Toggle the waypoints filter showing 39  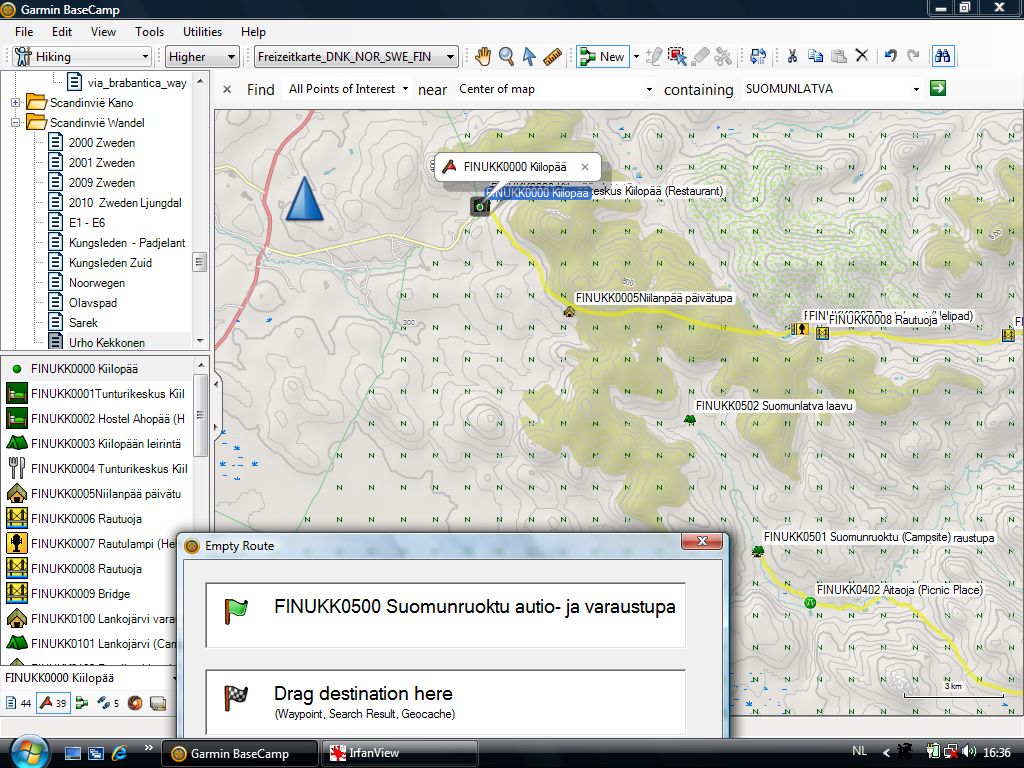pyautogui.click(x=52, y=703)
